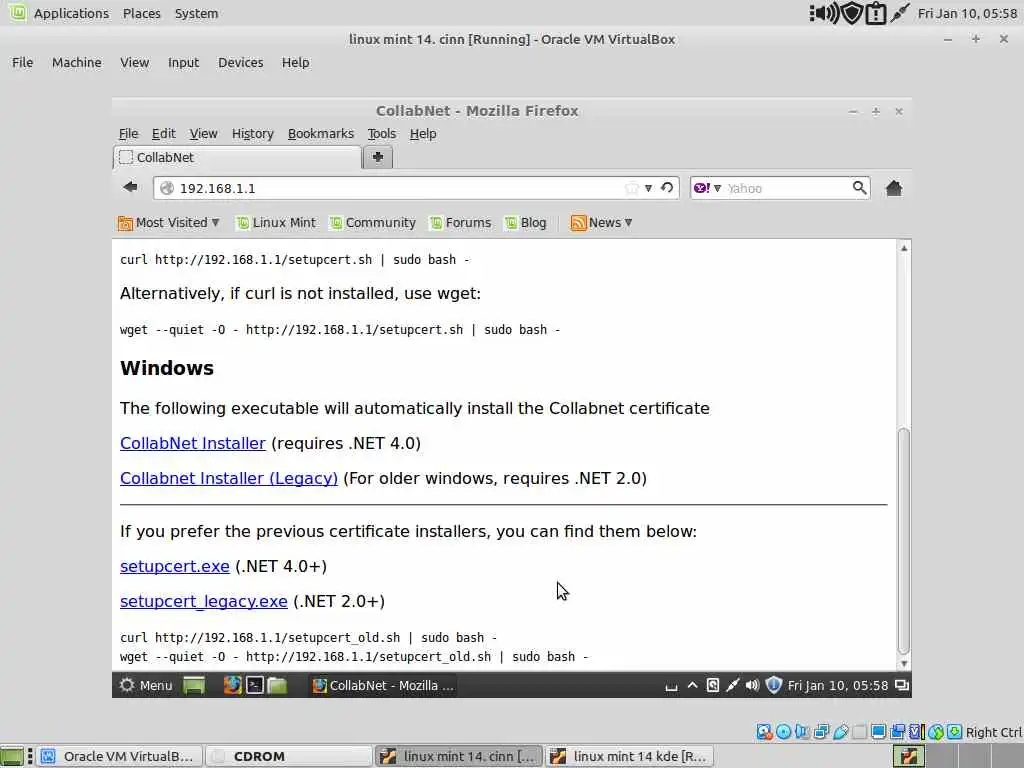The width and height of the screenshot is (1024, 768).
Task: Download setupcert.exe via its link
Action: (x=174, y=566)
